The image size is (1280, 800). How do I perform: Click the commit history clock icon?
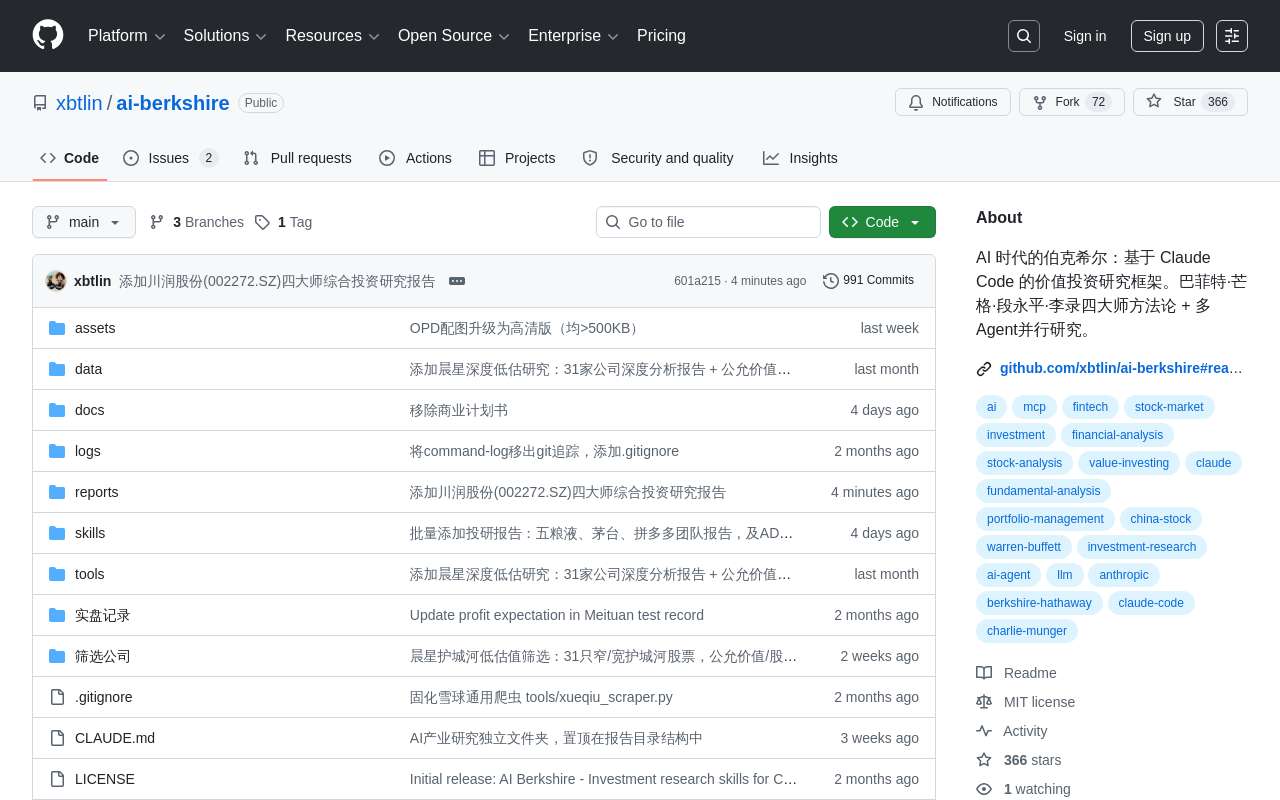(x=831, y=281)
